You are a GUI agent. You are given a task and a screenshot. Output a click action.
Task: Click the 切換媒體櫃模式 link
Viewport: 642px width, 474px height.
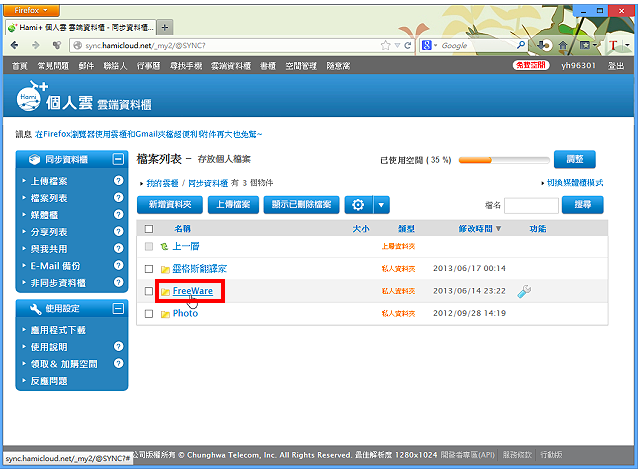(575, 183)
